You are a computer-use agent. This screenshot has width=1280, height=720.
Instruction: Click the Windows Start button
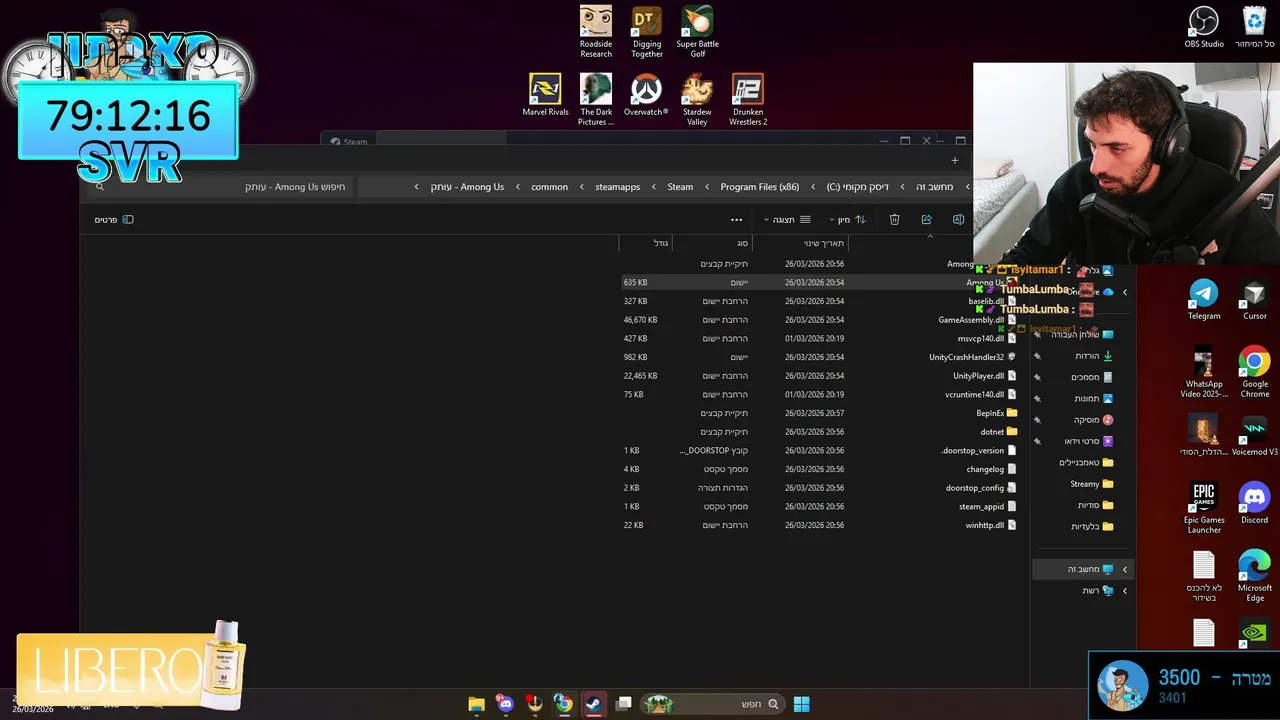(801, 704)
